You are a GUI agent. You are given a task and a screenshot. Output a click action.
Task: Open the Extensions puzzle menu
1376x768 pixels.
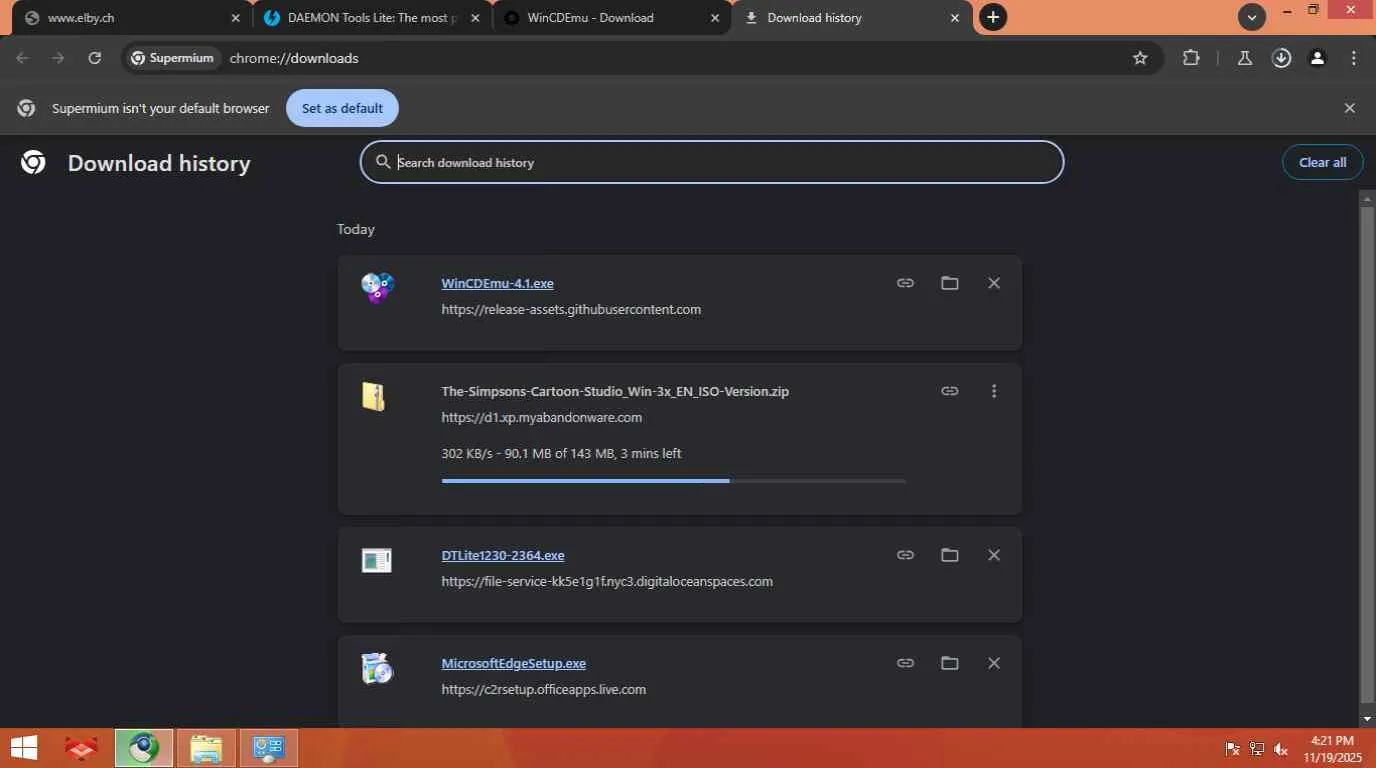pyautogui.click(x=1191, y=58)
